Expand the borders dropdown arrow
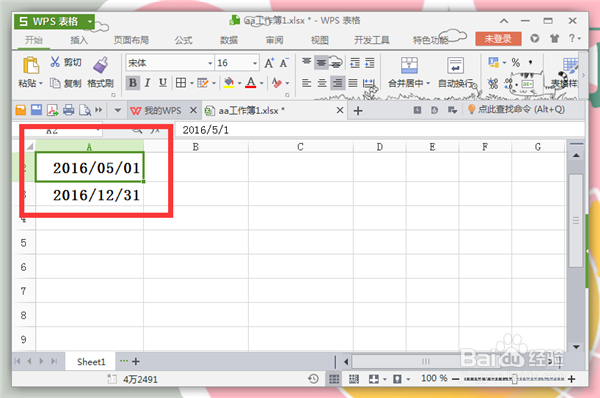Image resolution: width=600 pixels, height=398 pixels. point(191,83)
